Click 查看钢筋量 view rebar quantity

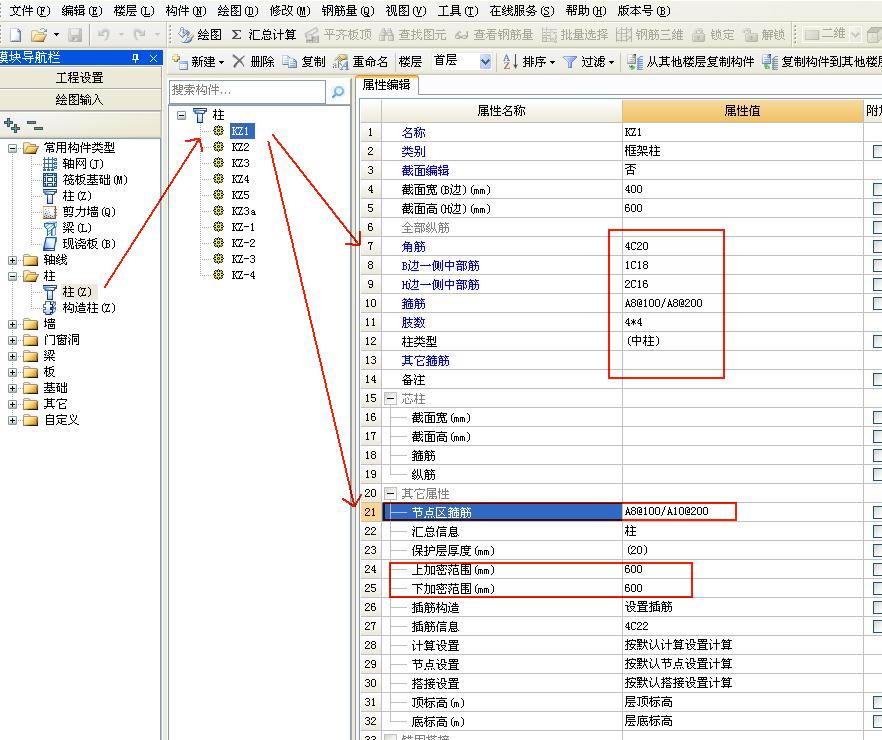coord(494,35)
